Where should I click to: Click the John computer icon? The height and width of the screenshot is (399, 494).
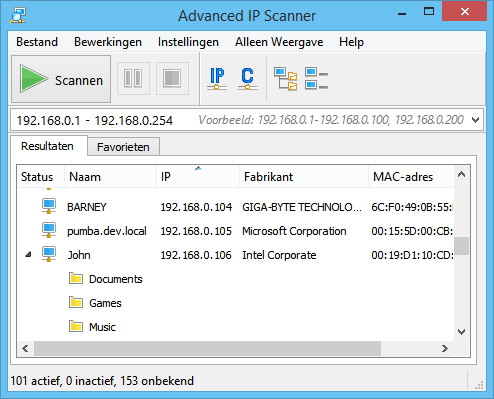(49, 254)
